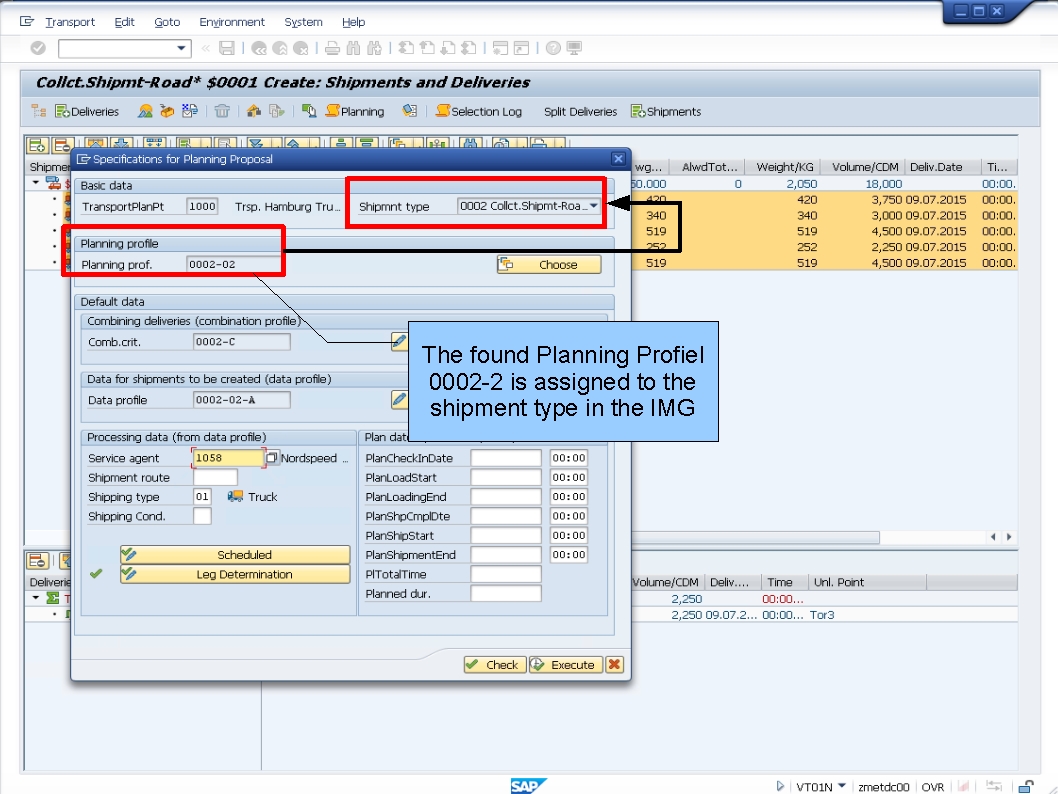Image resolution: width=1058 pixels, height=794 pixels.
Task: Open the Environment menu
Action: click(x=232, y=21)
